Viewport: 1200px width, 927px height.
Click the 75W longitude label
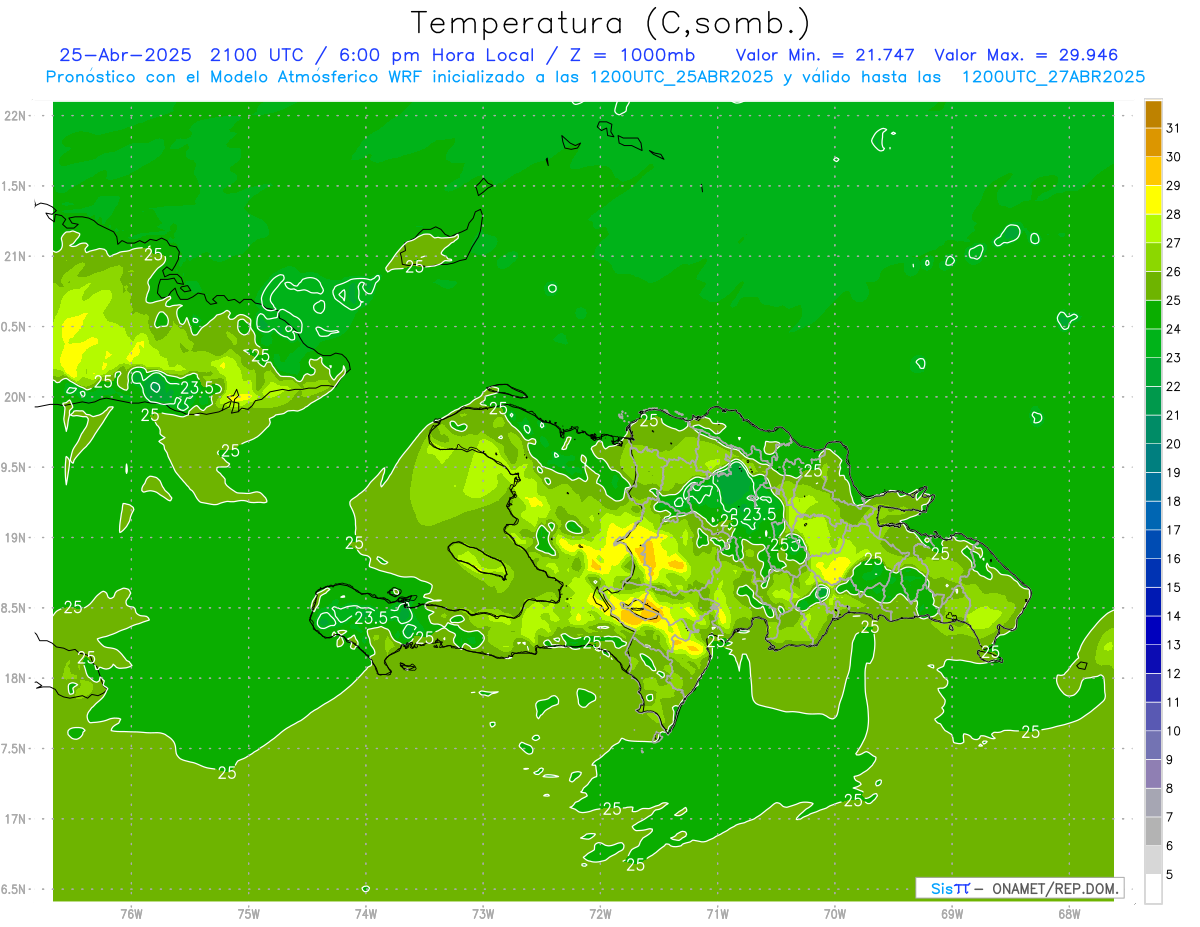(x=248, y=913)
